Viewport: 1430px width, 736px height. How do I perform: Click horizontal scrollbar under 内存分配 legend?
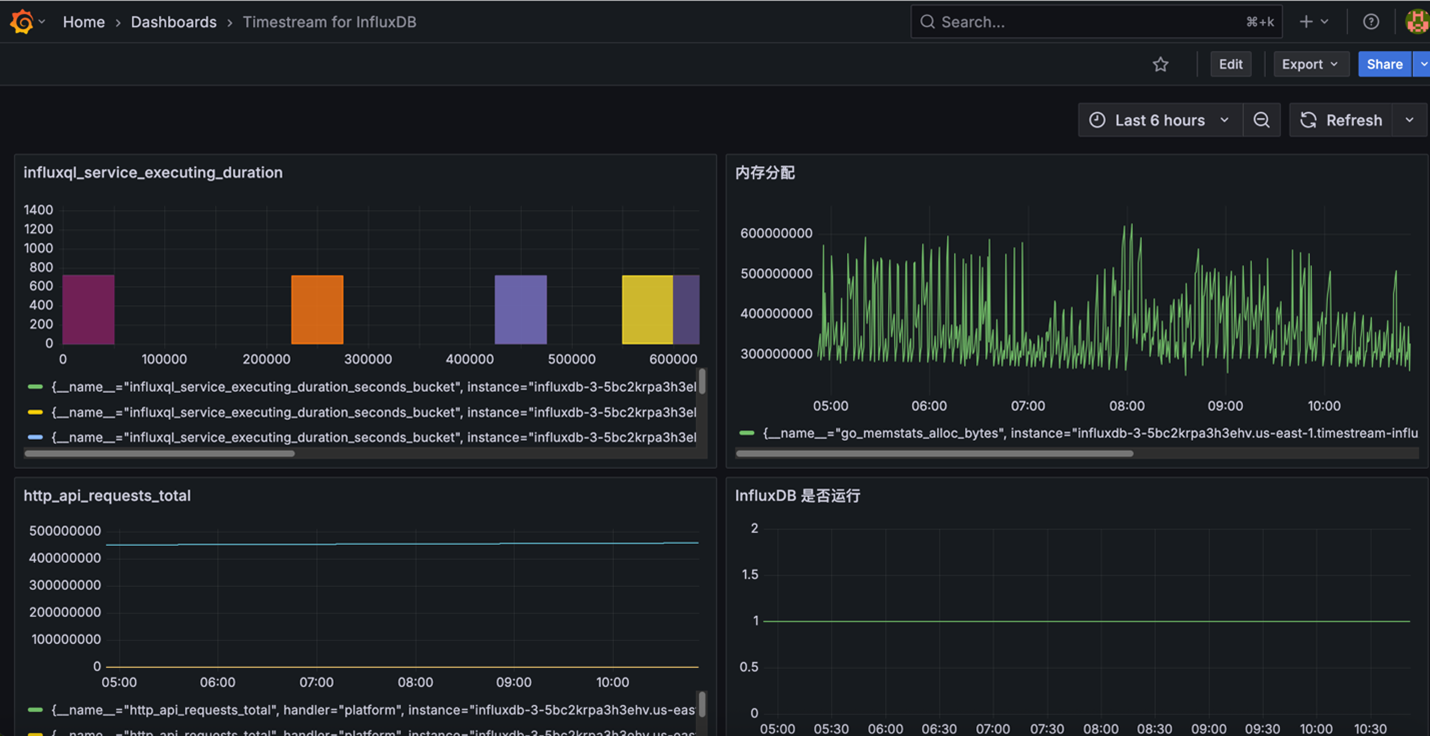935,453
